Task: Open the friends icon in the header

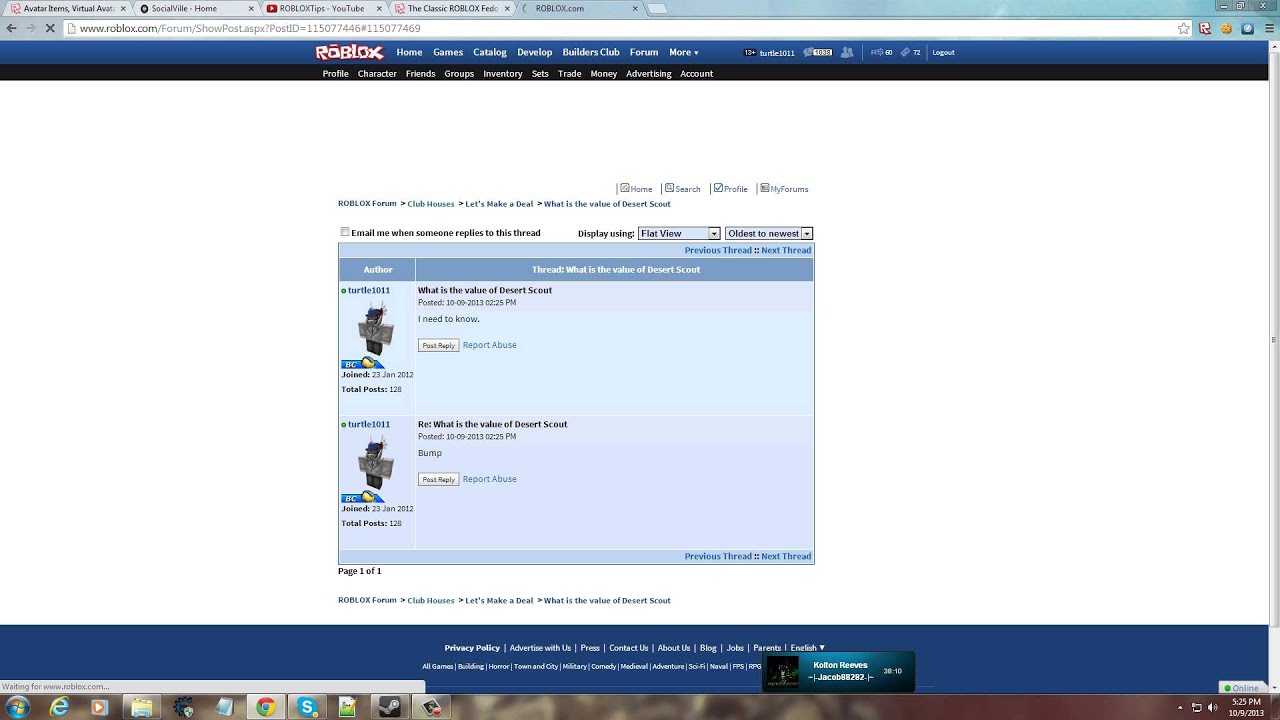Action: click(x=847, y=52)
